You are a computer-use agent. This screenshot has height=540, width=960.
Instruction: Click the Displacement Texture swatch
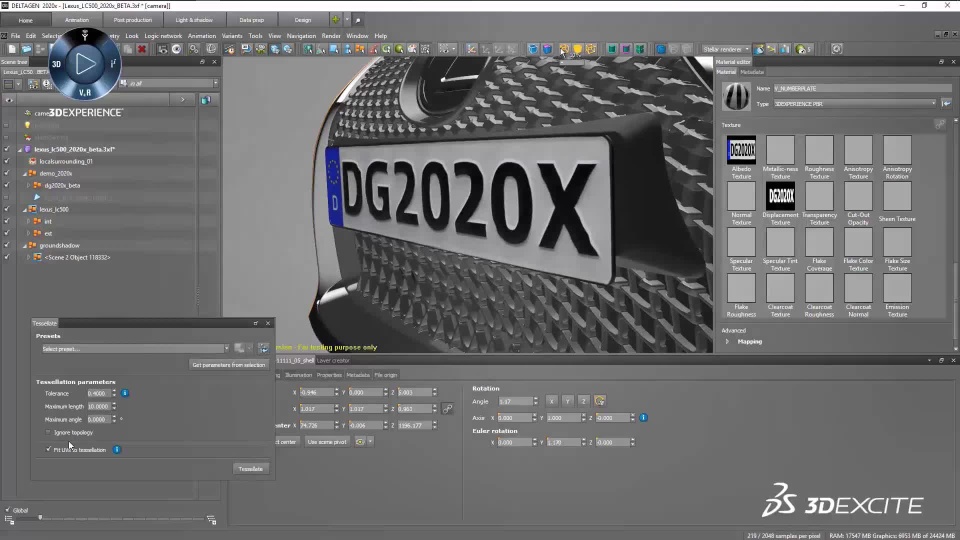click(x=780, y=196)
